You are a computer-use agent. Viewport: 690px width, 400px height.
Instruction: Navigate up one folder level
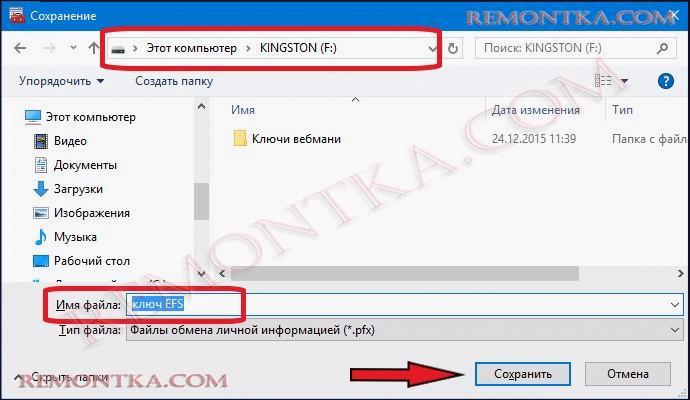[x=94, y=48]
